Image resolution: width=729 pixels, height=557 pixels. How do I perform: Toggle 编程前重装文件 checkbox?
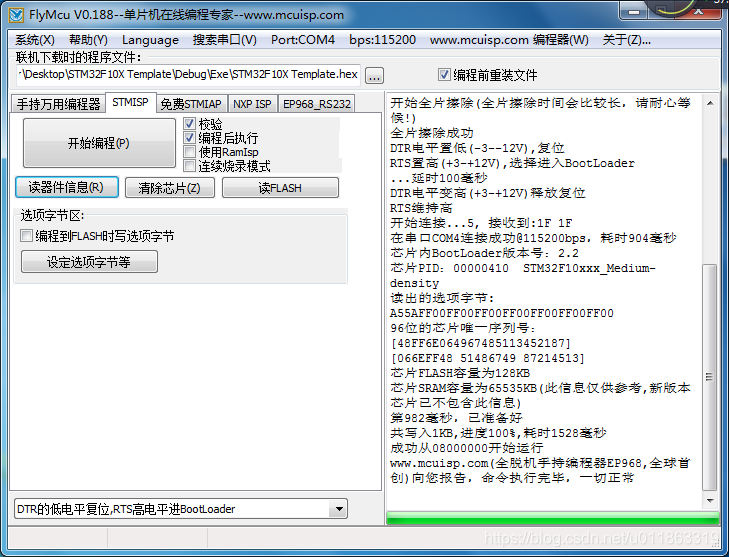(x=444, y=74)
